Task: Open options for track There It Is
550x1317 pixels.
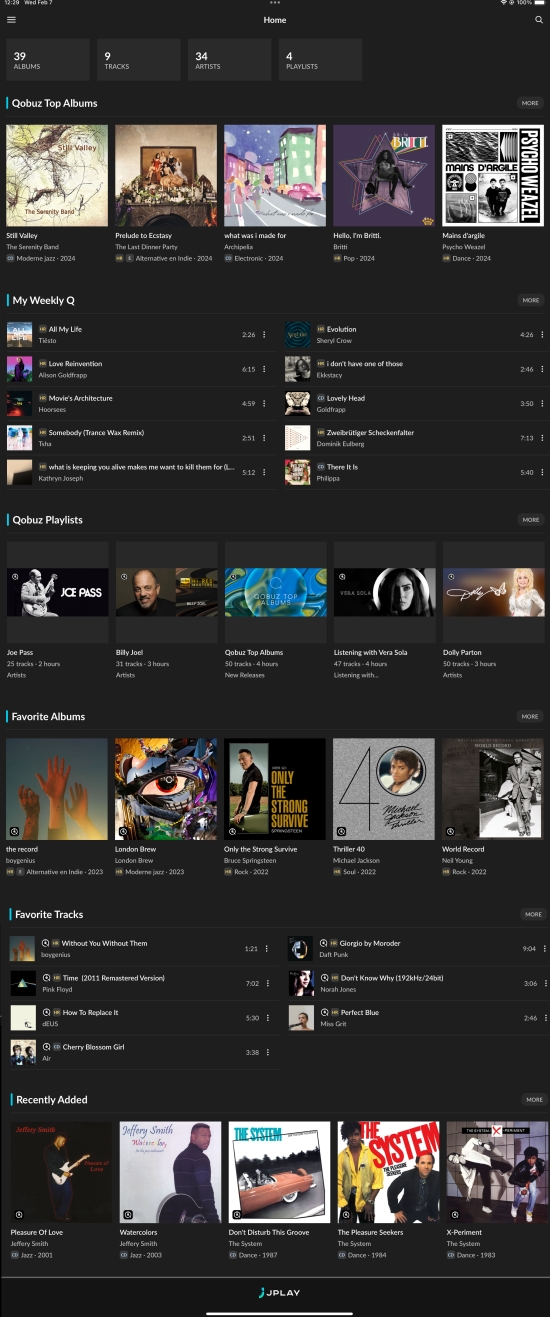Action: 542,473
